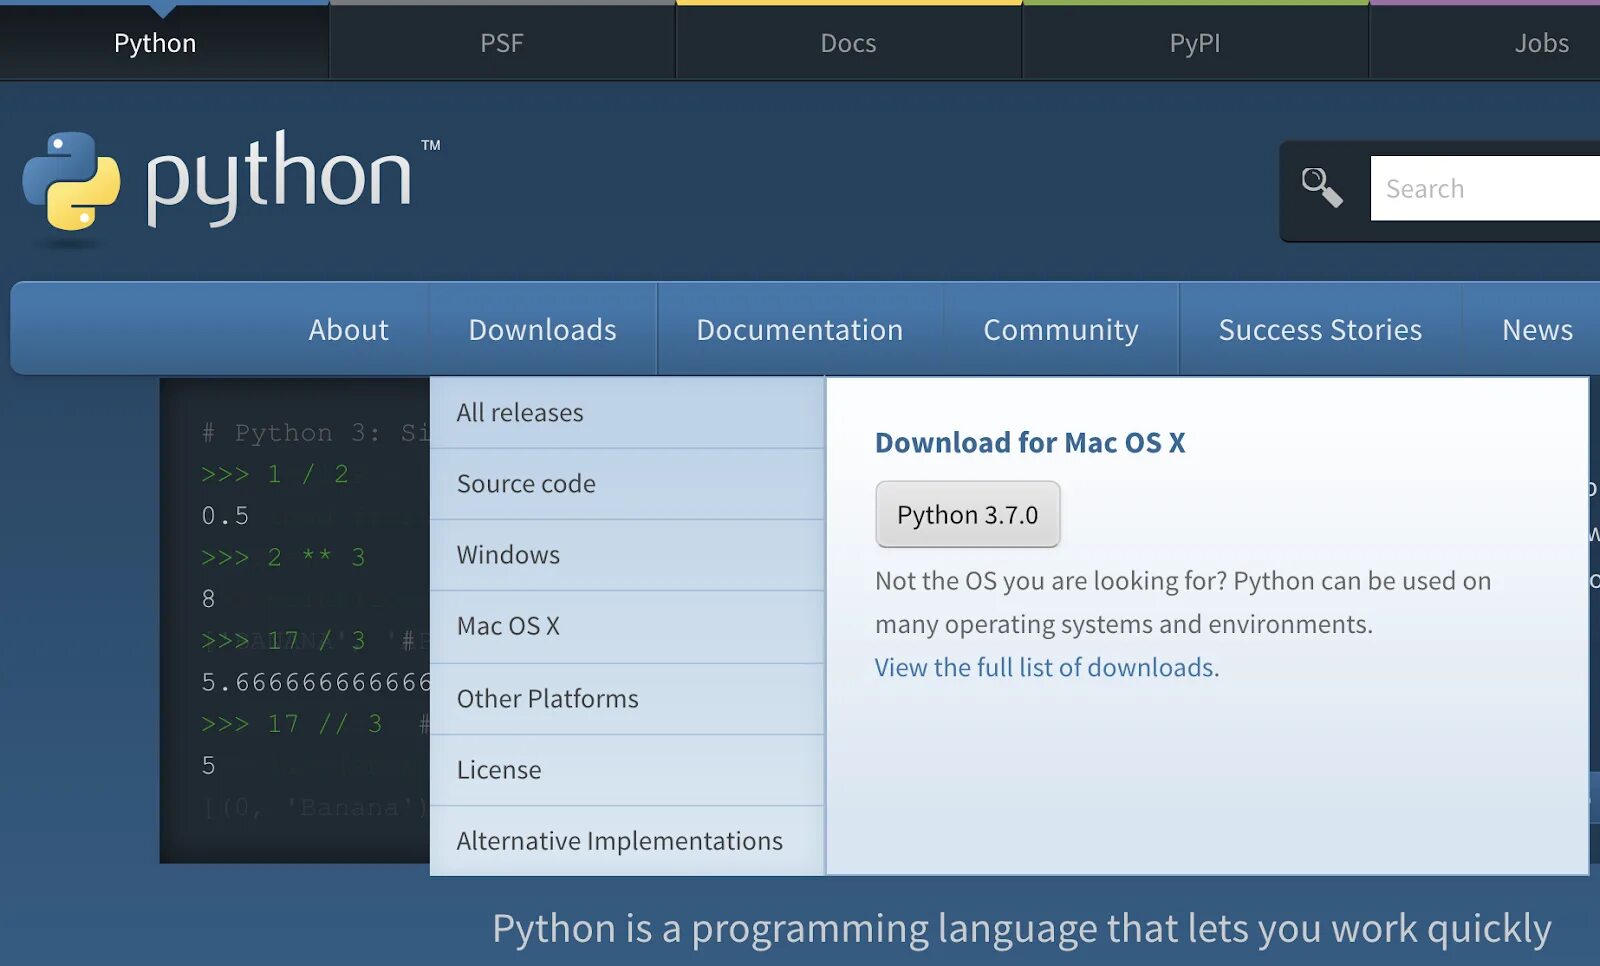Choose Source code in Downloads menu
The height and width of the screenshot is (966, 1600).
(x=627, y=484)
